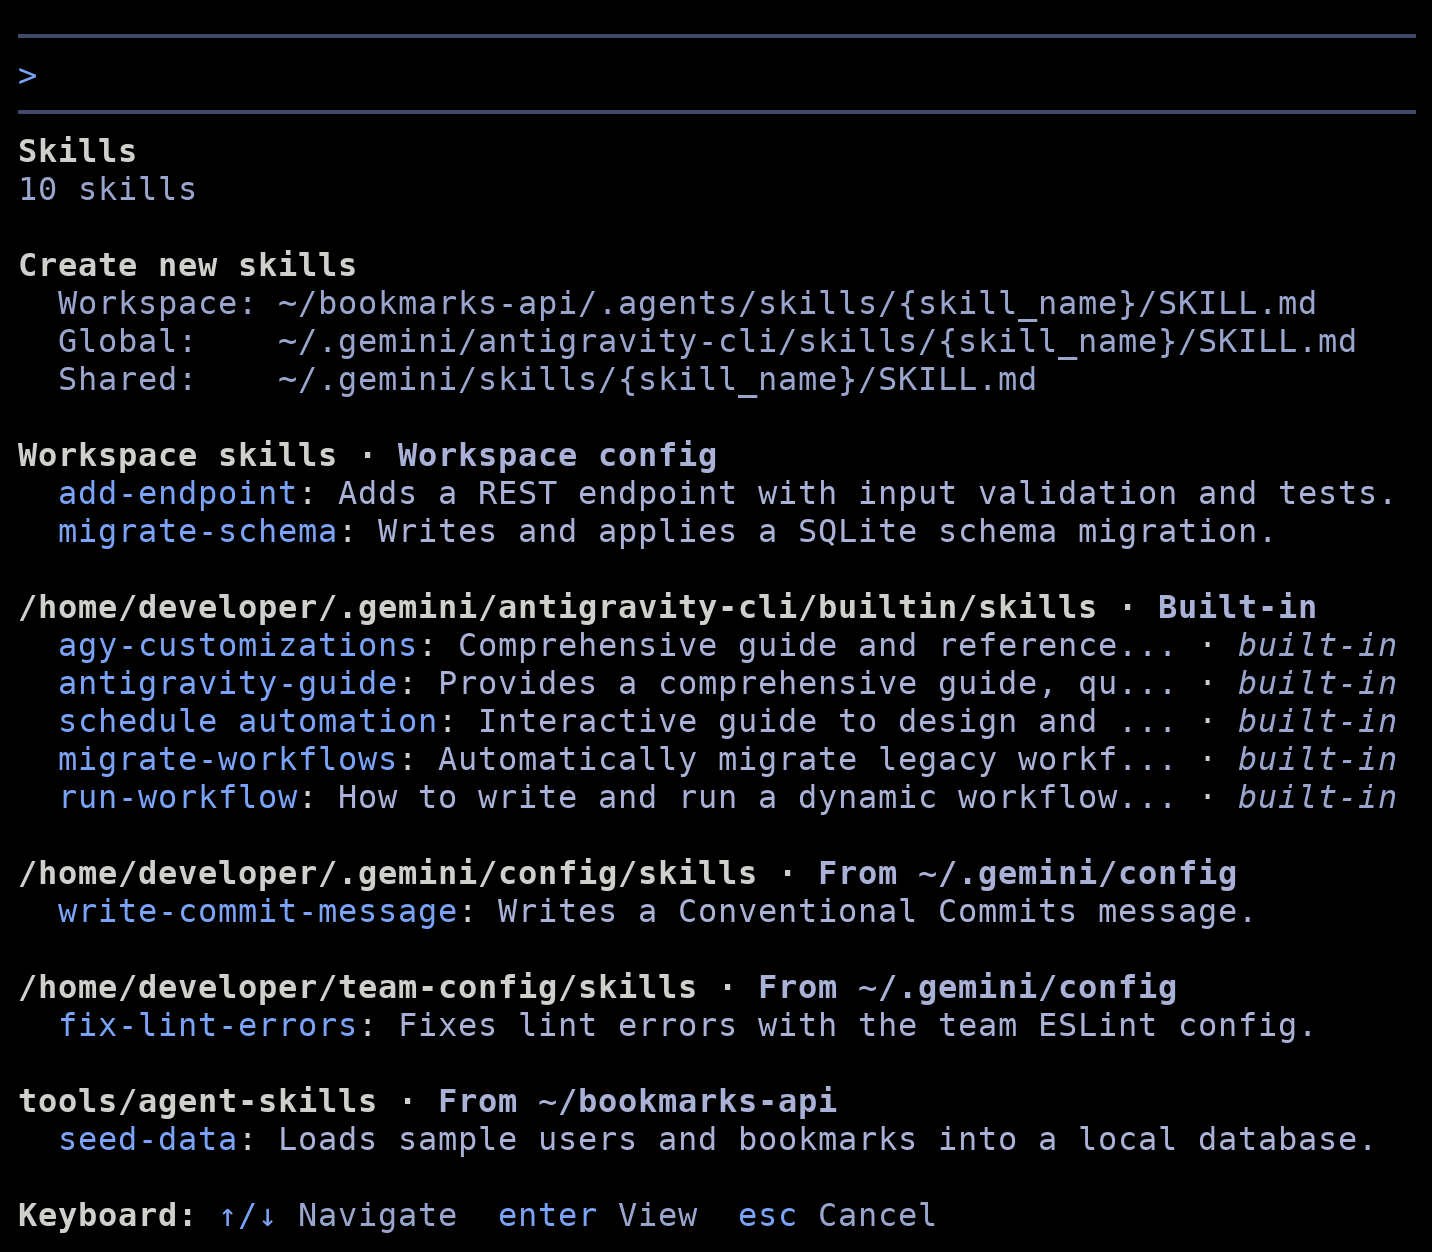
Task: Click the Skills heading
Action: 77,151
